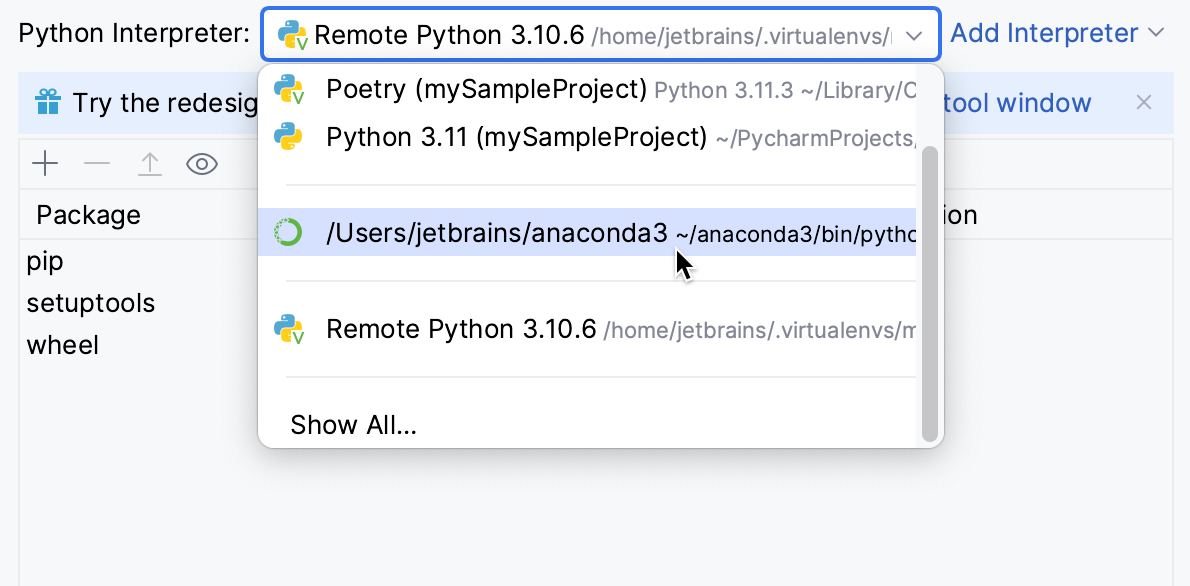1190x586 pixels.
Task: Select the pip package row
Action: click(x=45, y=261)
